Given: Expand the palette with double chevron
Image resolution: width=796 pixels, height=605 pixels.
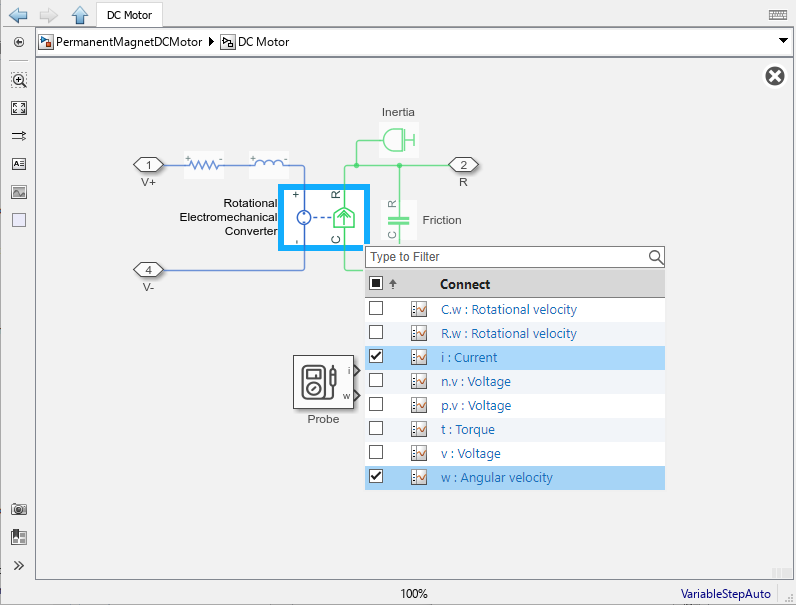Looking at the screenshot, I should pos(18,565).
